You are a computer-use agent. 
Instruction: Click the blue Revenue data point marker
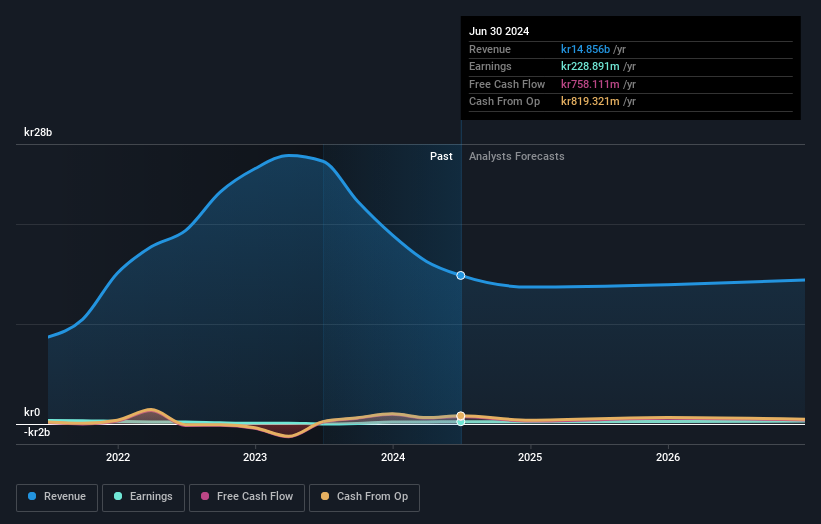pyautogui.click(x=461, y=275)
